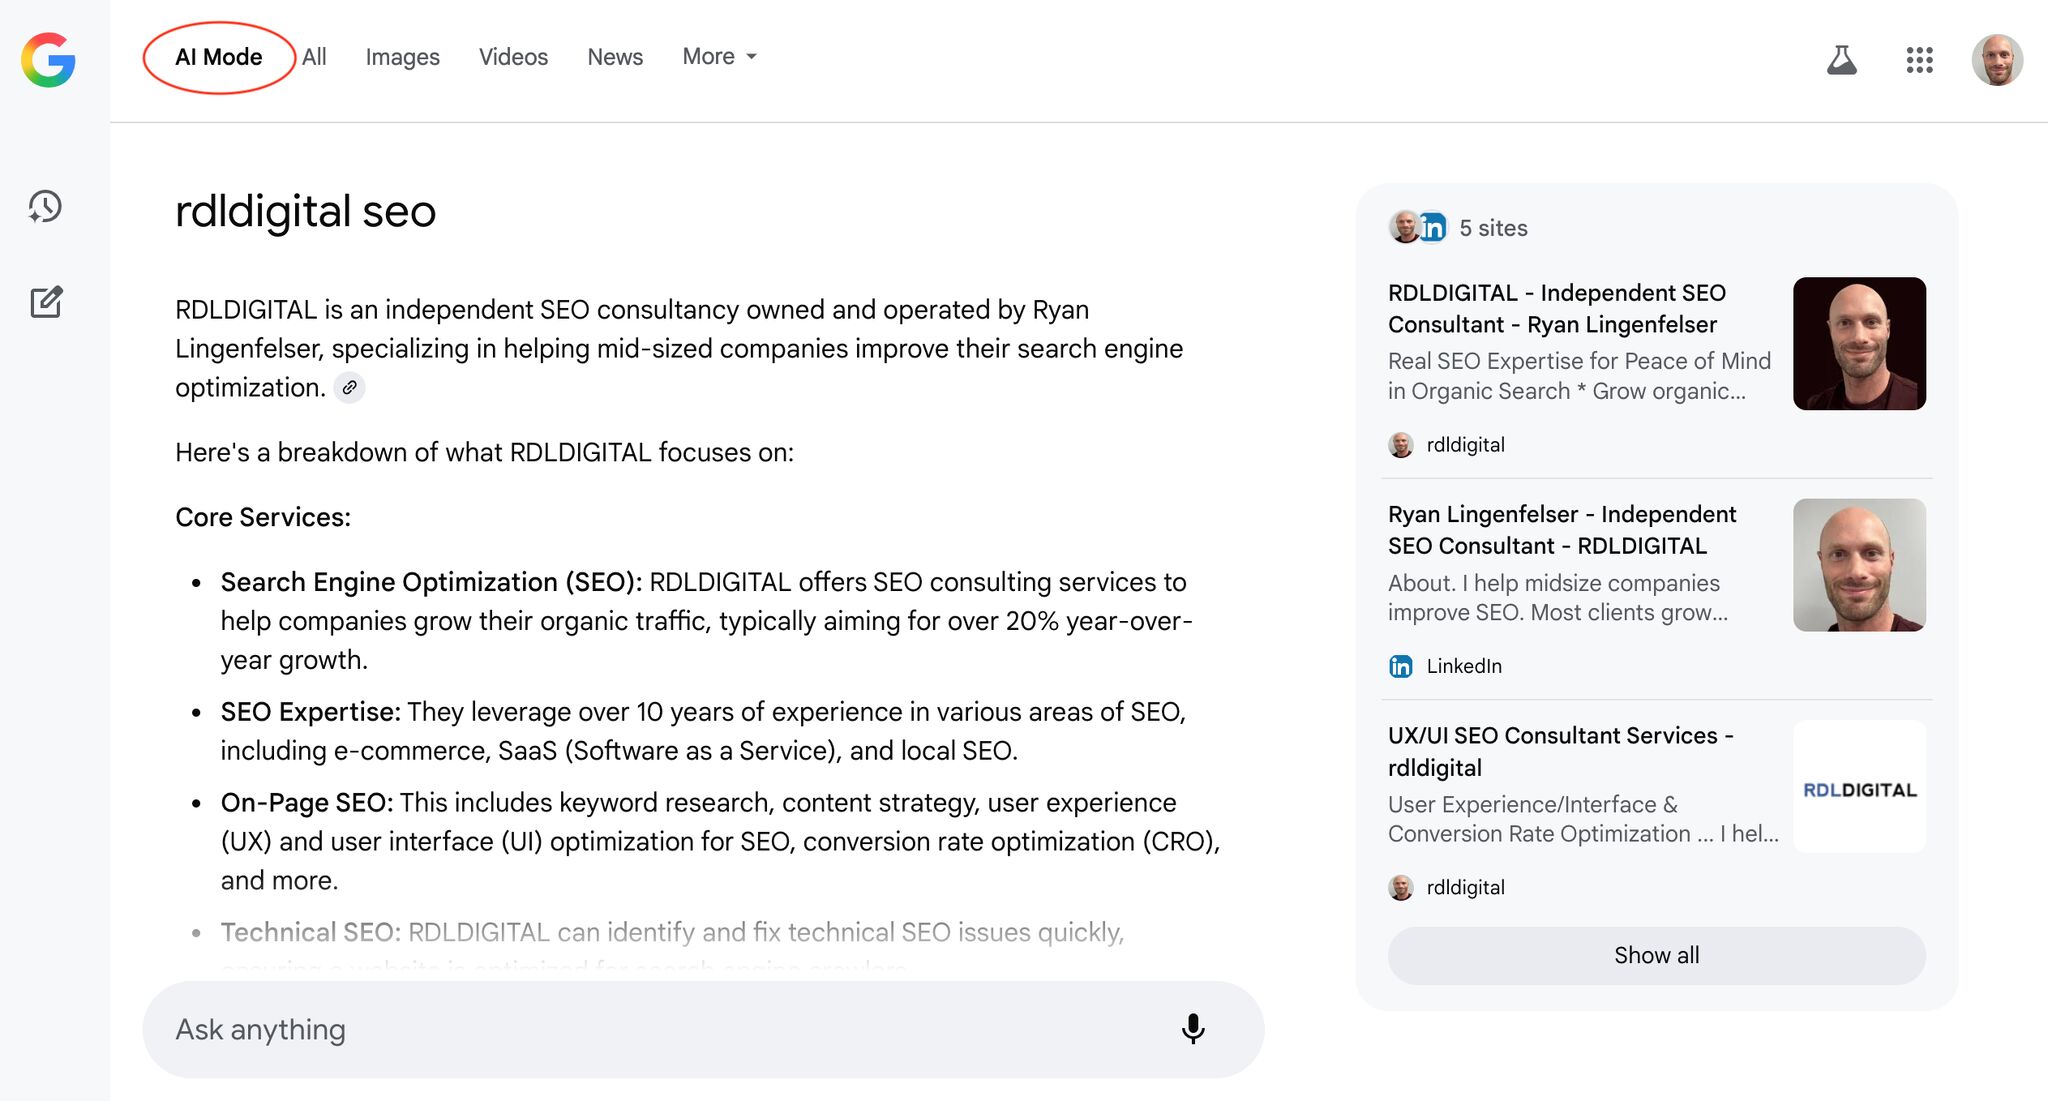Image resolution: width=2048 pixels, height=1101 pixels.
Task: Switch to the AI Mode tab
Action: point(219,57)
